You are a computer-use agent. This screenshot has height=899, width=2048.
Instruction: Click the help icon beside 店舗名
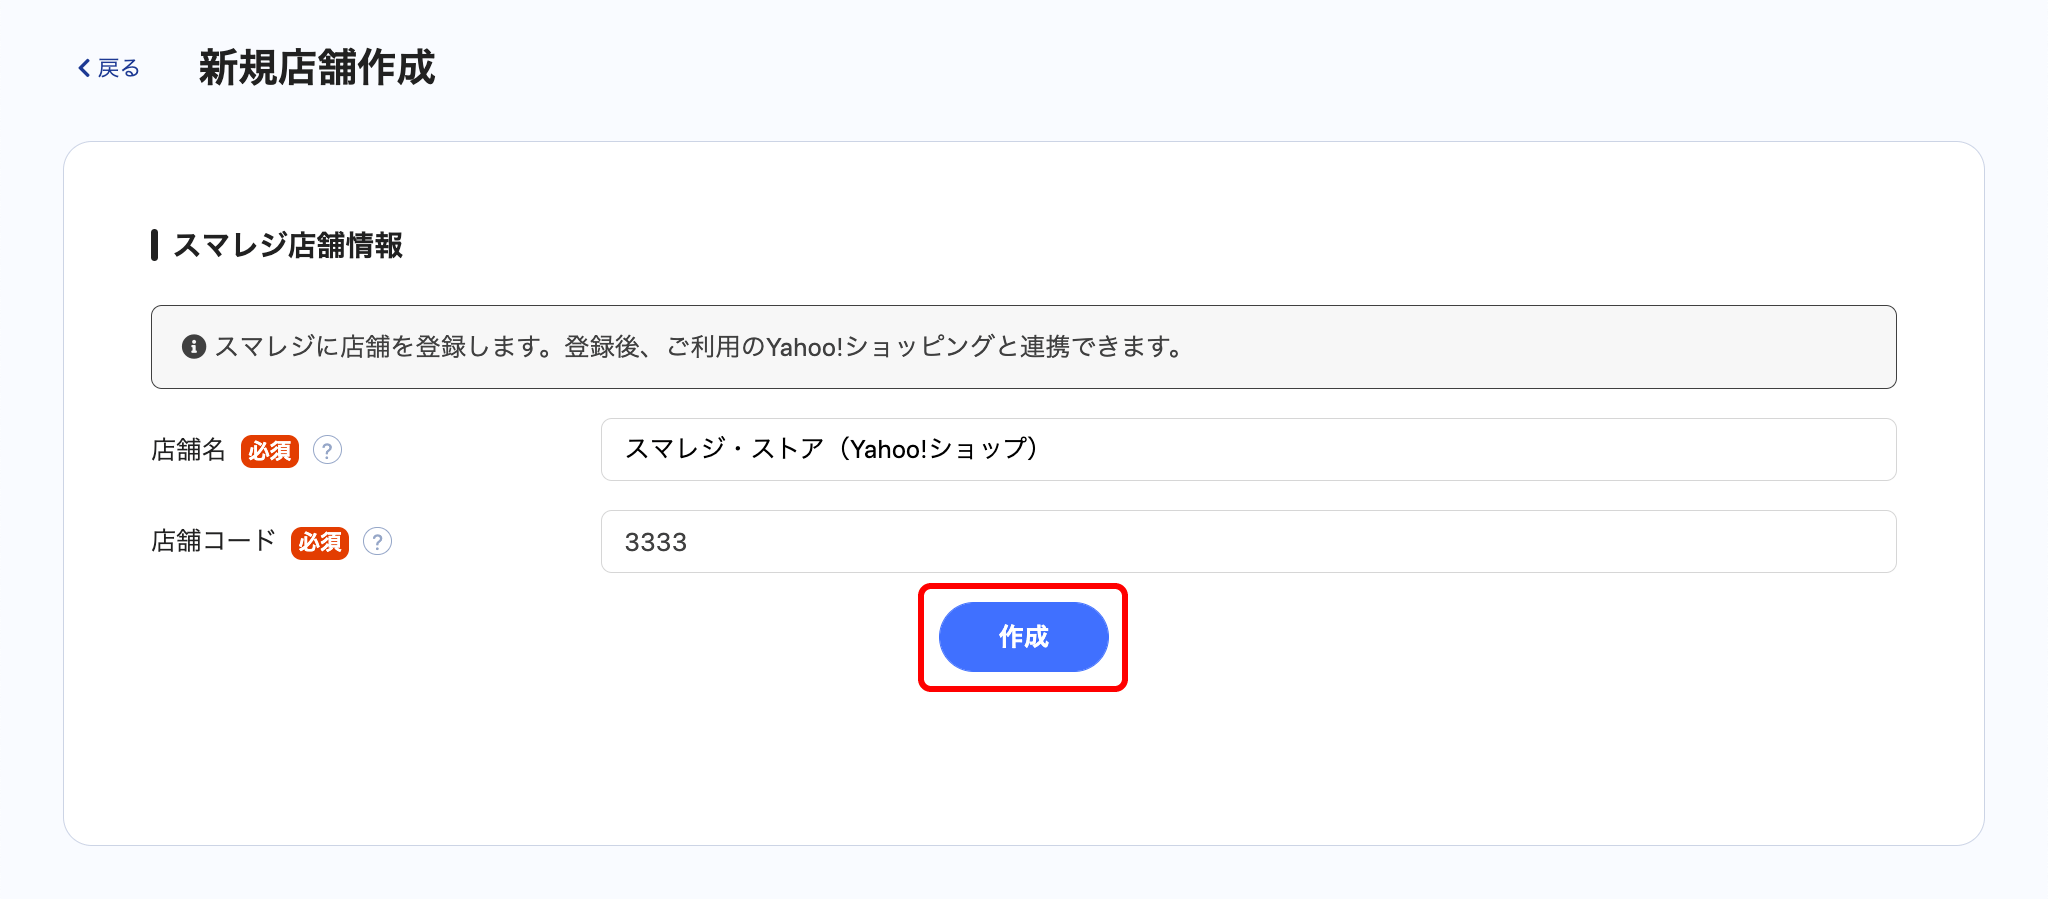327,450
